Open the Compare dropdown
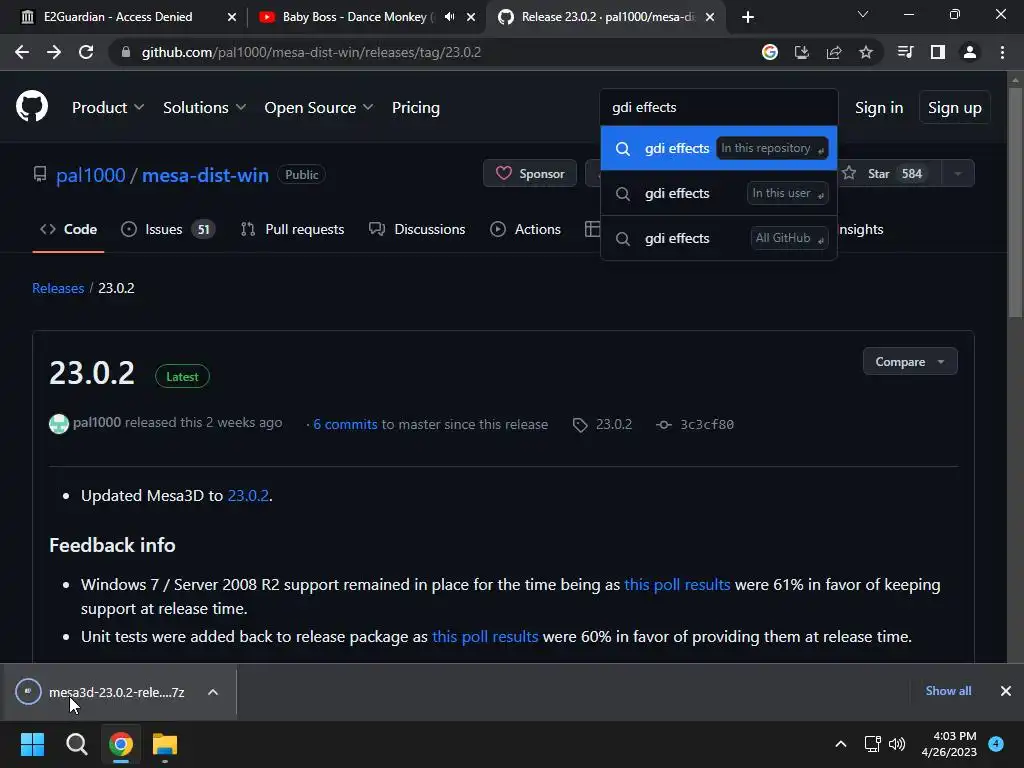 coord(910,362)
